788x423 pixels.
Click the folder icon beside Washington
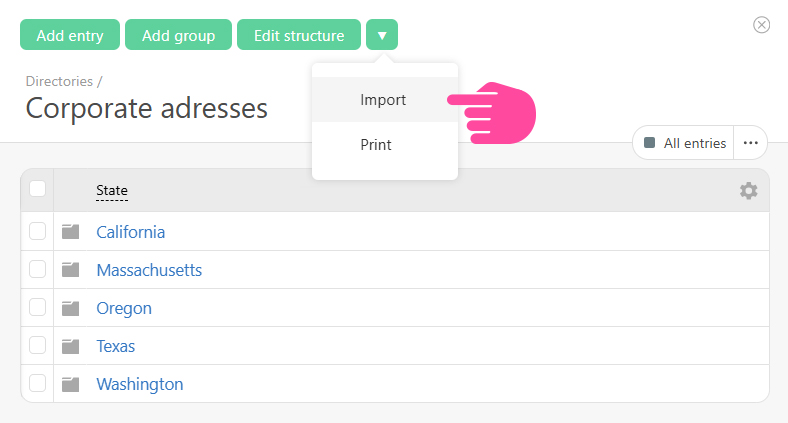(70, 384)
